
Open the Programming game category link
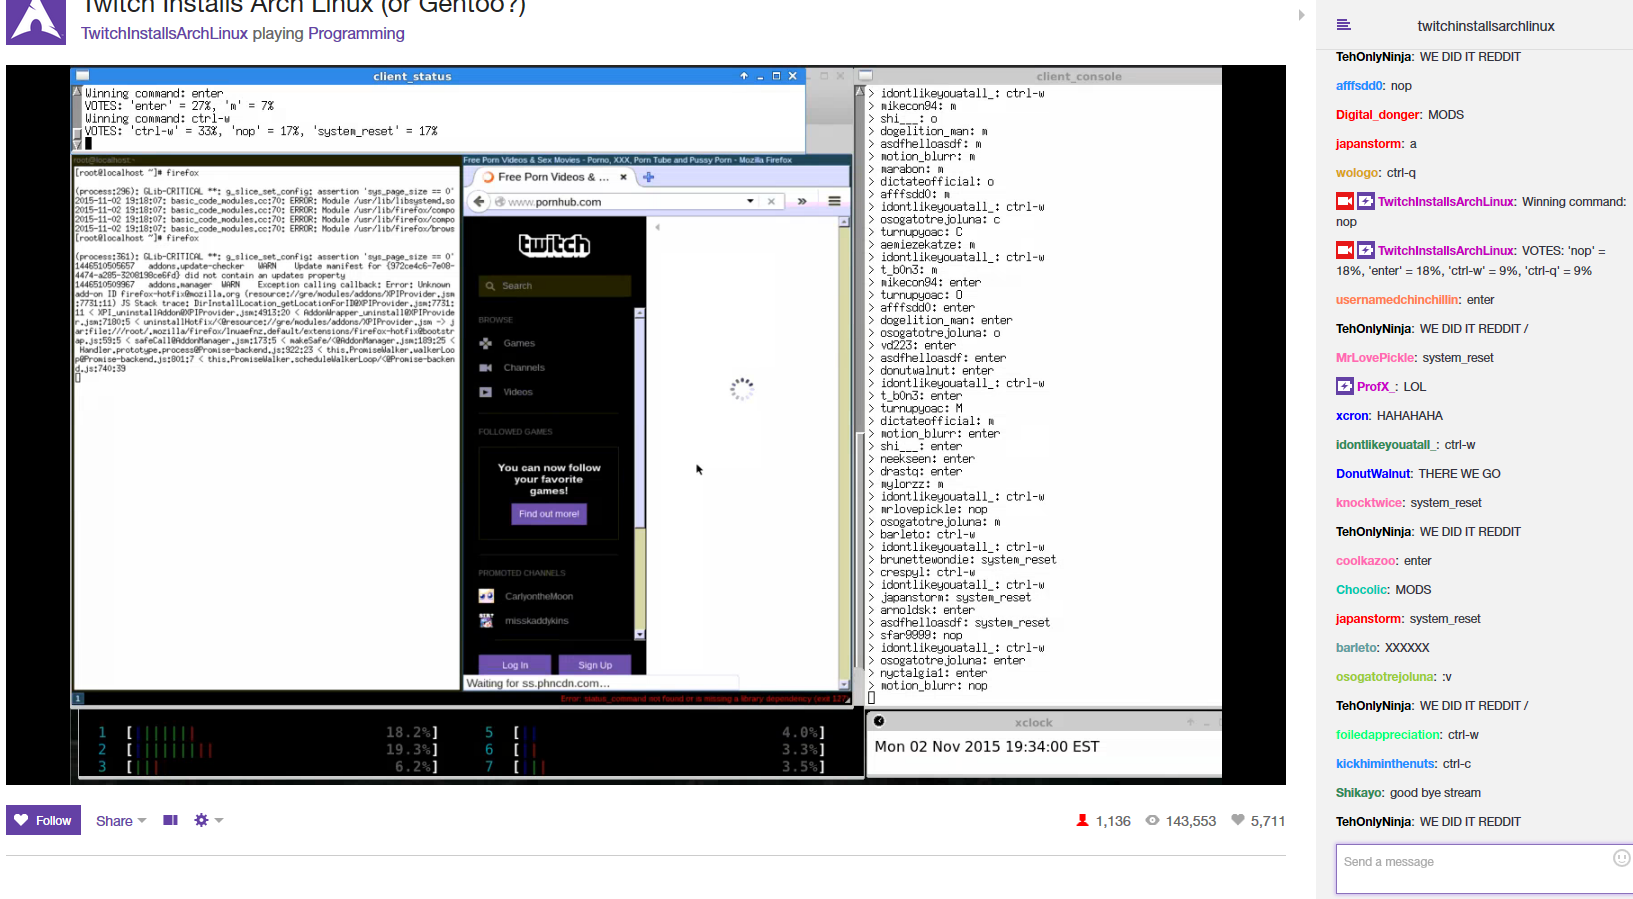(356, 34)
